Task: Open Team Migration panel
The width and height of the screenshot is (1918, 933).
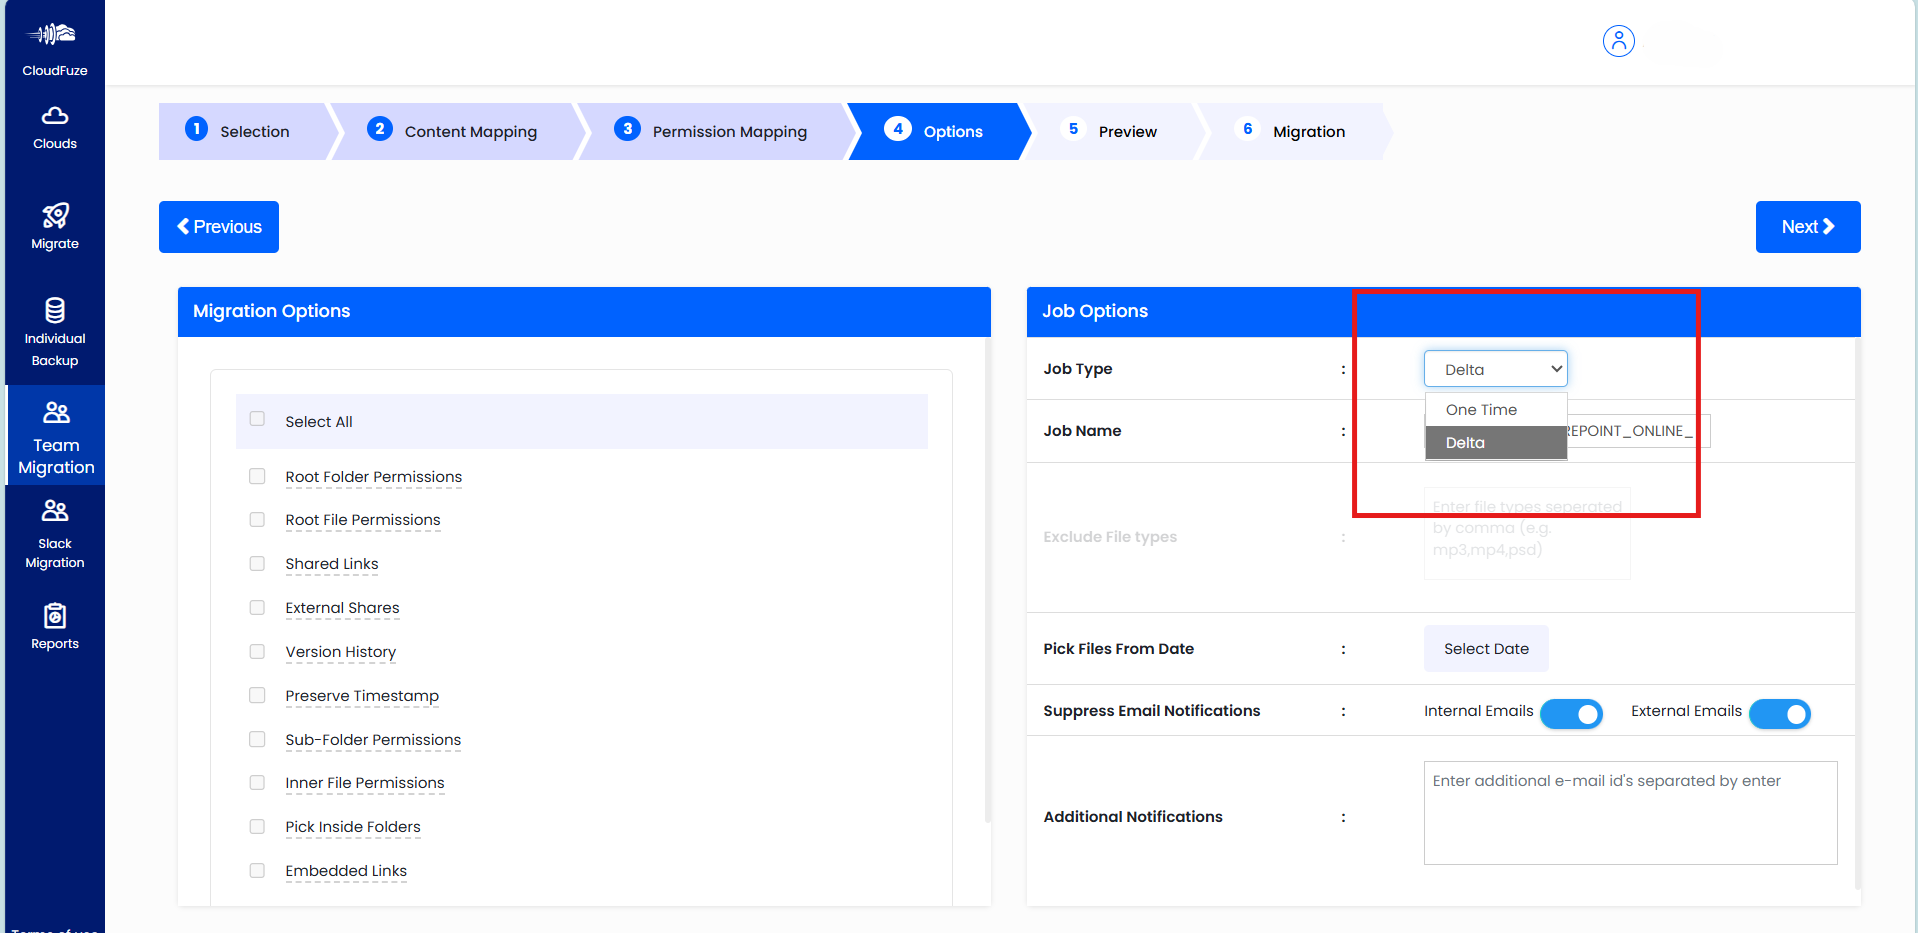Action: (x=54, y=435)
